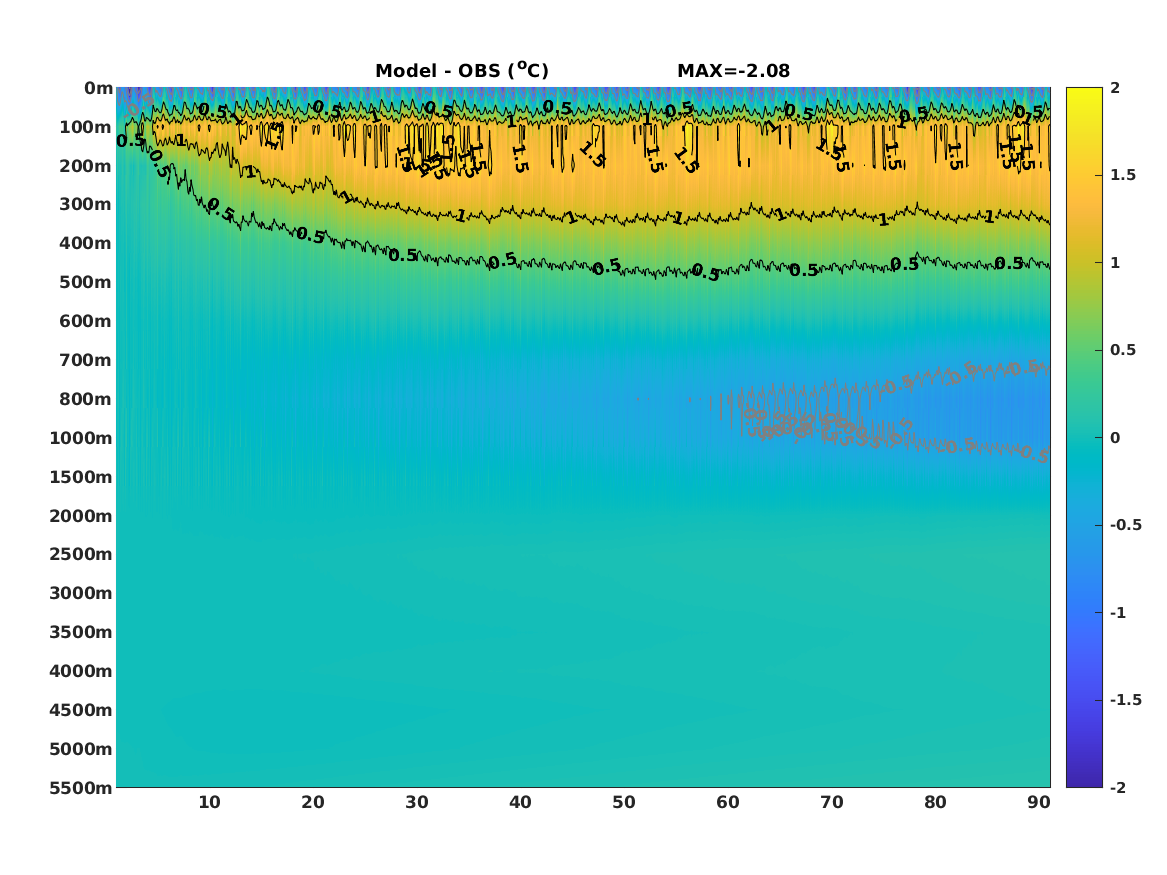Select the "600m" depth axis label
Viewport: 1167px width, 875px height.
point(86,321)
